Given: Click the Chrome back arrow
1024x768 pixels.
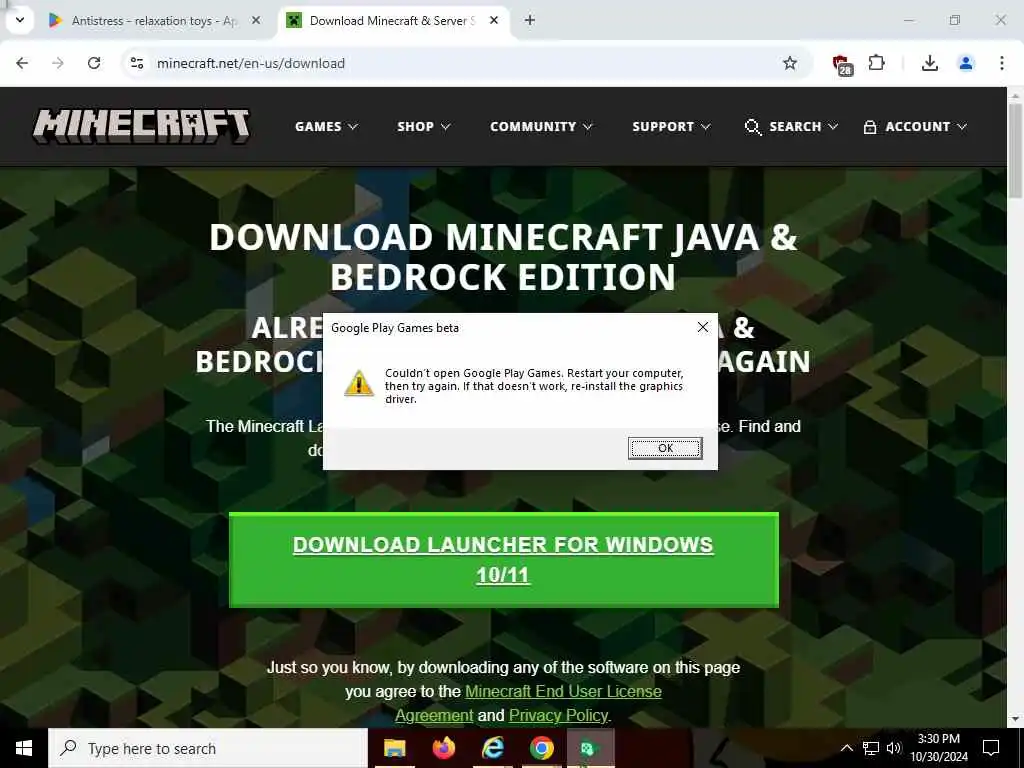Looking at the screenshot, I should click(22, 63).
